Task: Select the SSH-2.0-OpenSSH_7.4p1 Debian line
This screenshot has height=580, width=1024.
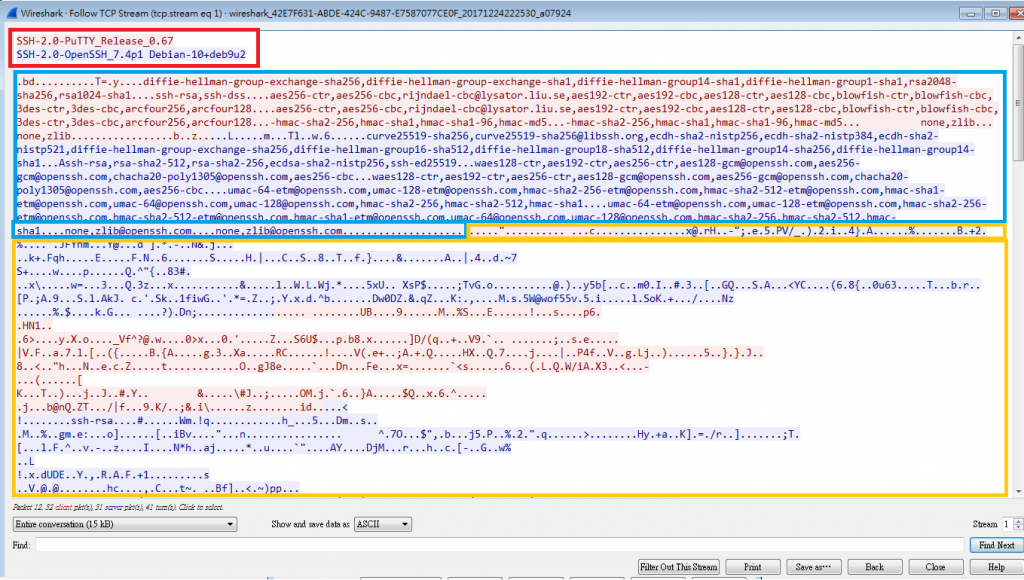Action: pyautogui.click(x=131, y=54)
